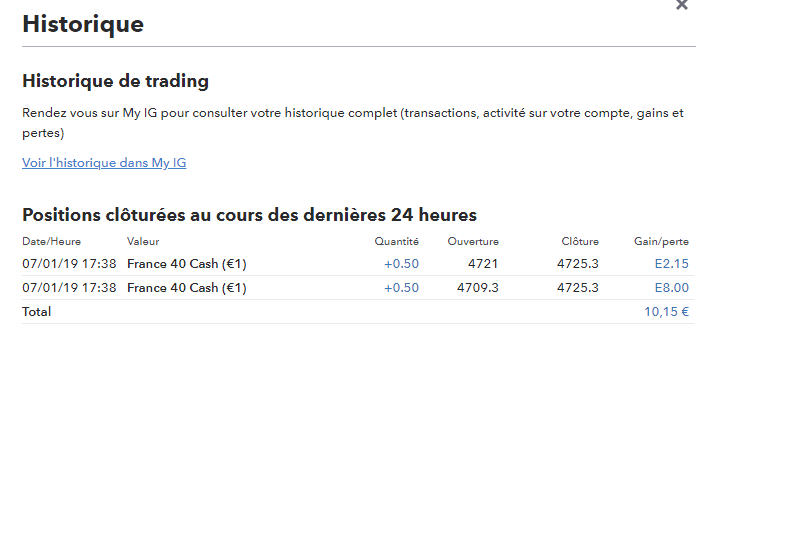
Task: Click the Valeur column header
Action: pos(143,241)
